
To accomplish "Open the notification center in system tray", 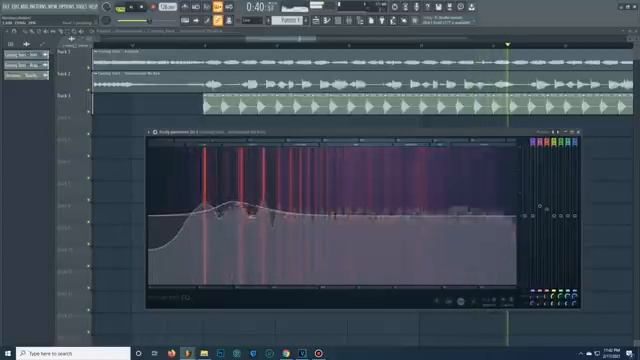I will [x=629, y=353].
